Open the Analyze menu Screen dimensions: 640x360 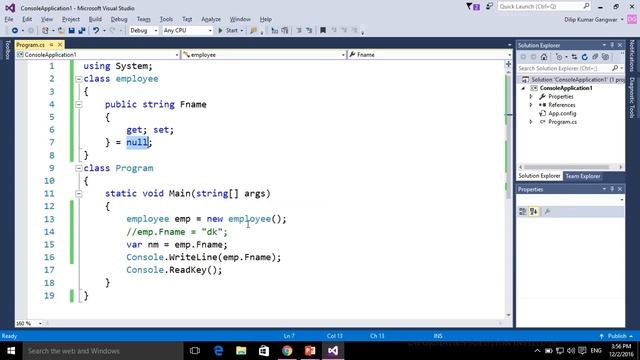tap(211, 19)
